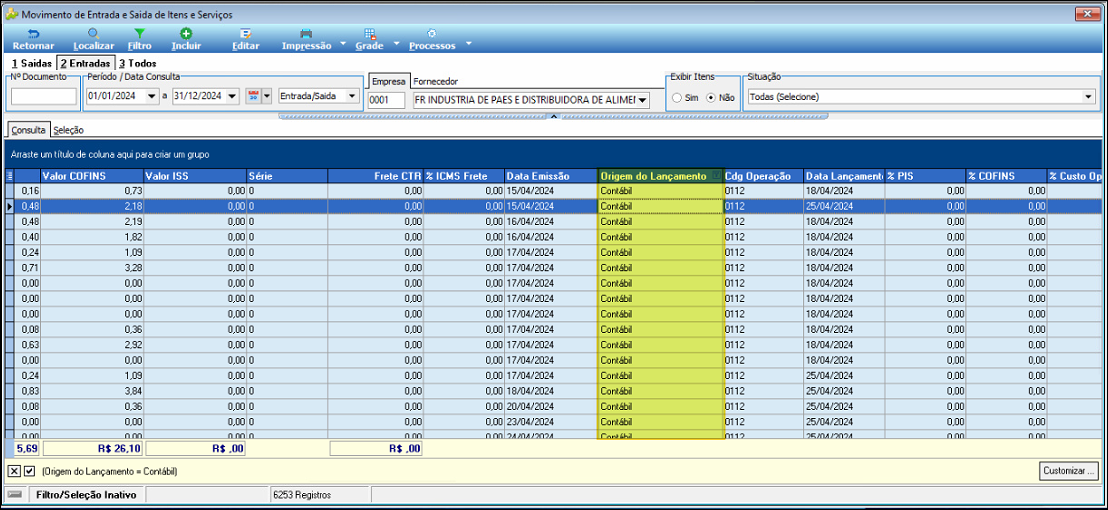
Task: Select the Sim radio for Exibir Itens
Action: click(x=678, y=97)
